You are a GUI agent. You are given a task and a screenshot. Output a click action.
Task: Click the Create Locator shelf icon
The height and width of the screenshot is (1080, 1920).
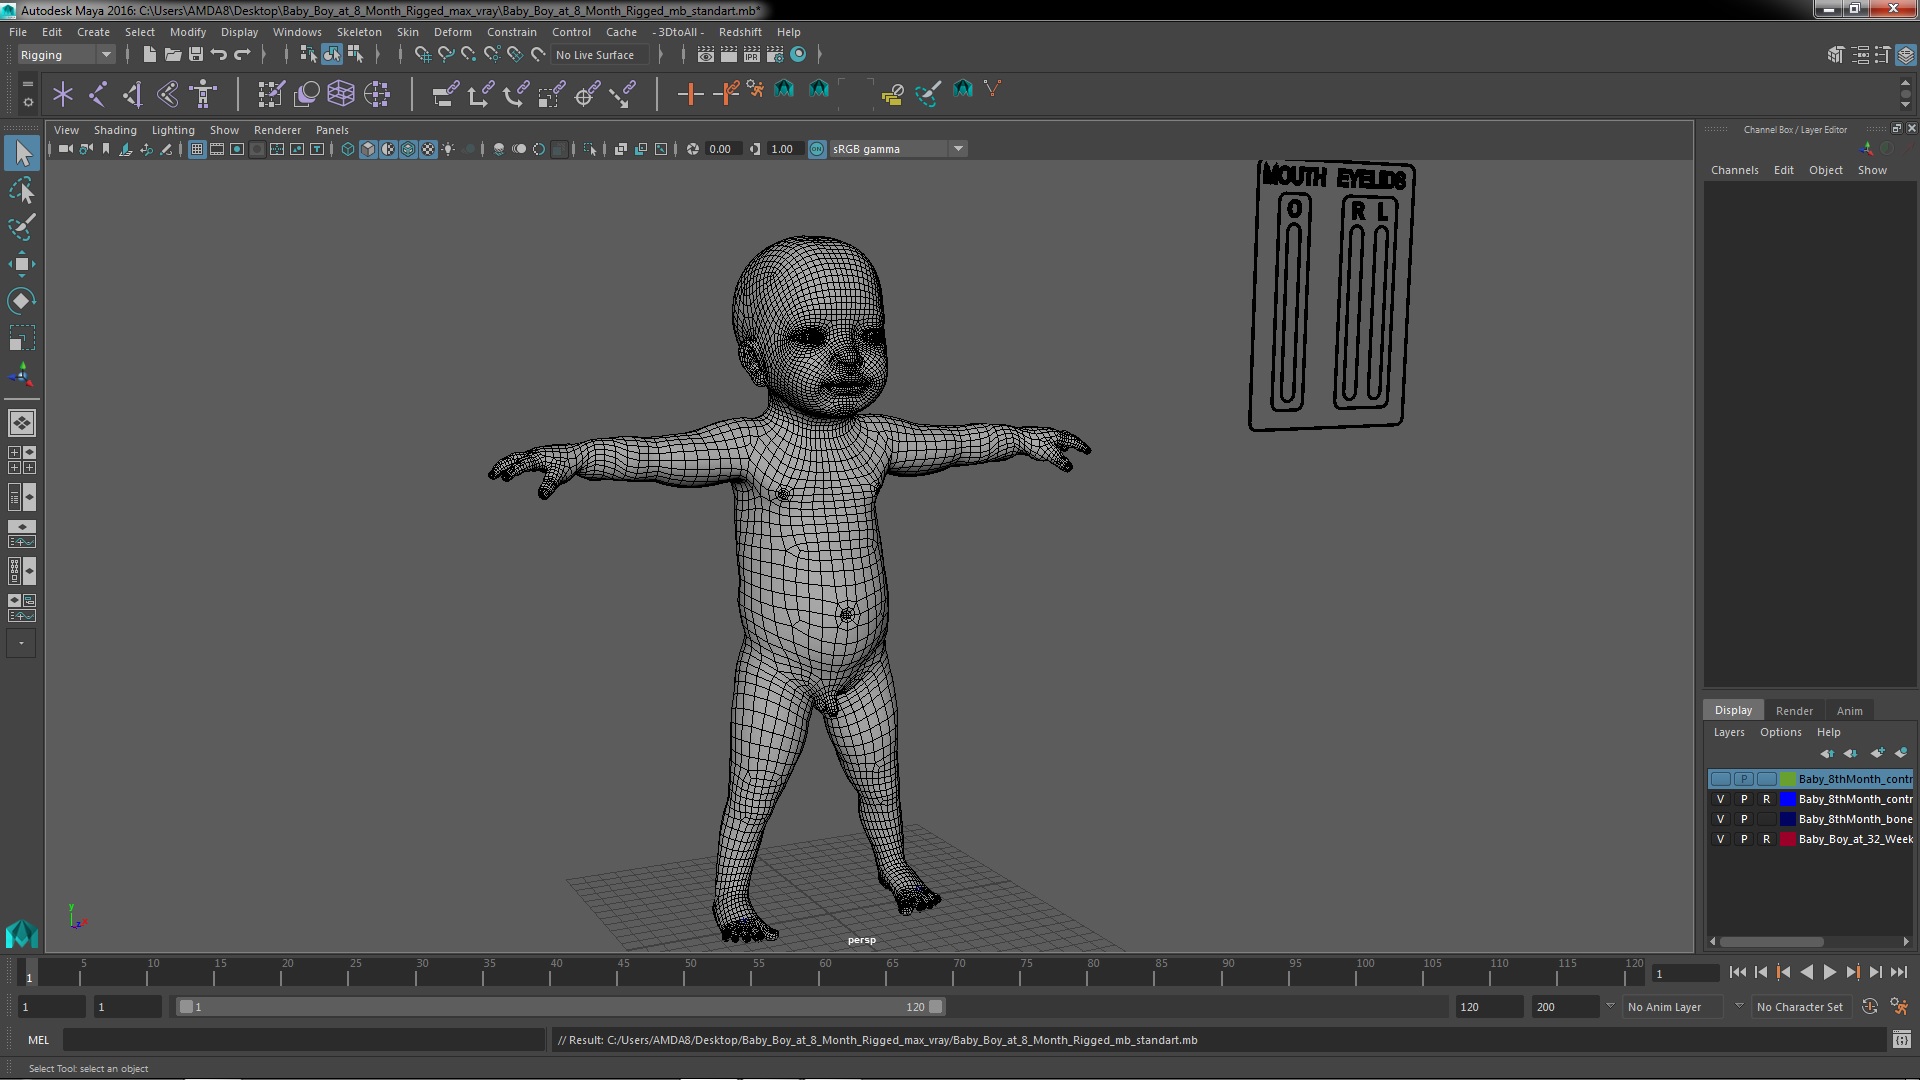tap(63, 94)
